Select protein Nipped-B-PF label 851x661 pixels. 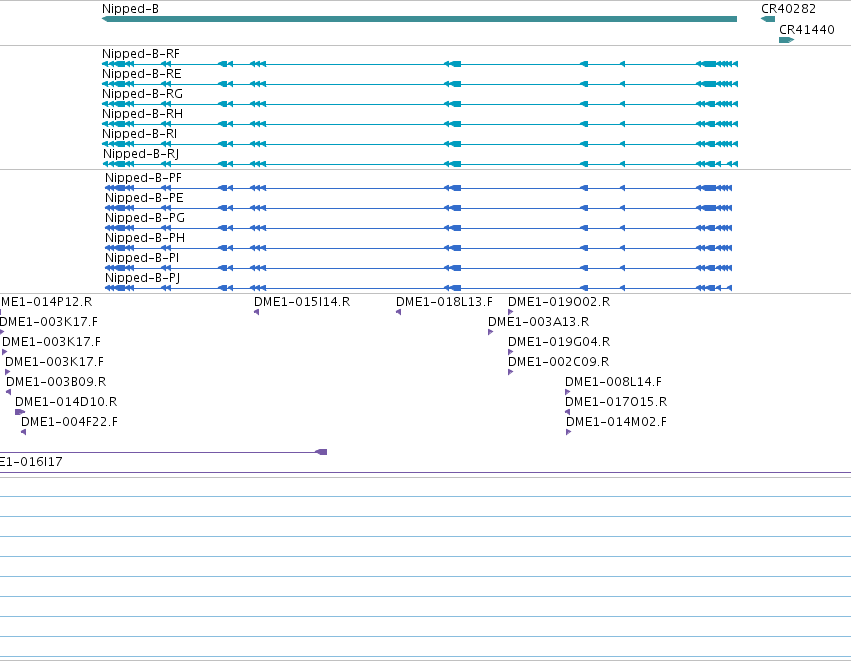143,178
